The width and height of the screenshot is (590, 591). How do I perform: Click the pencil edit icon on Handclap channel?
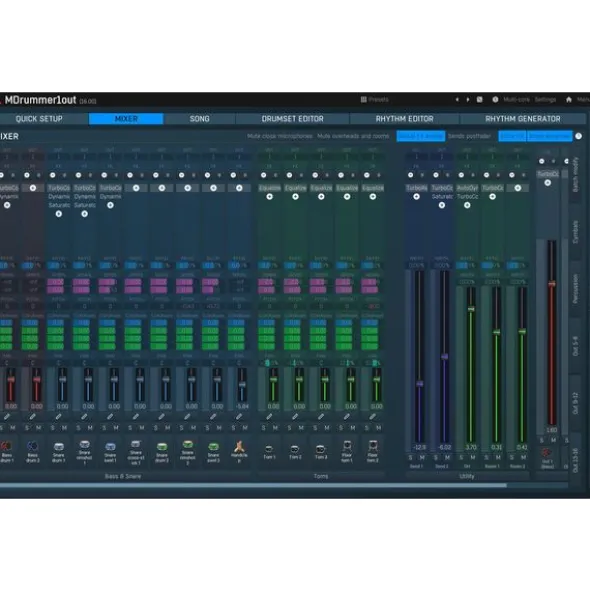pyautogui.click(x=239, y=416)
